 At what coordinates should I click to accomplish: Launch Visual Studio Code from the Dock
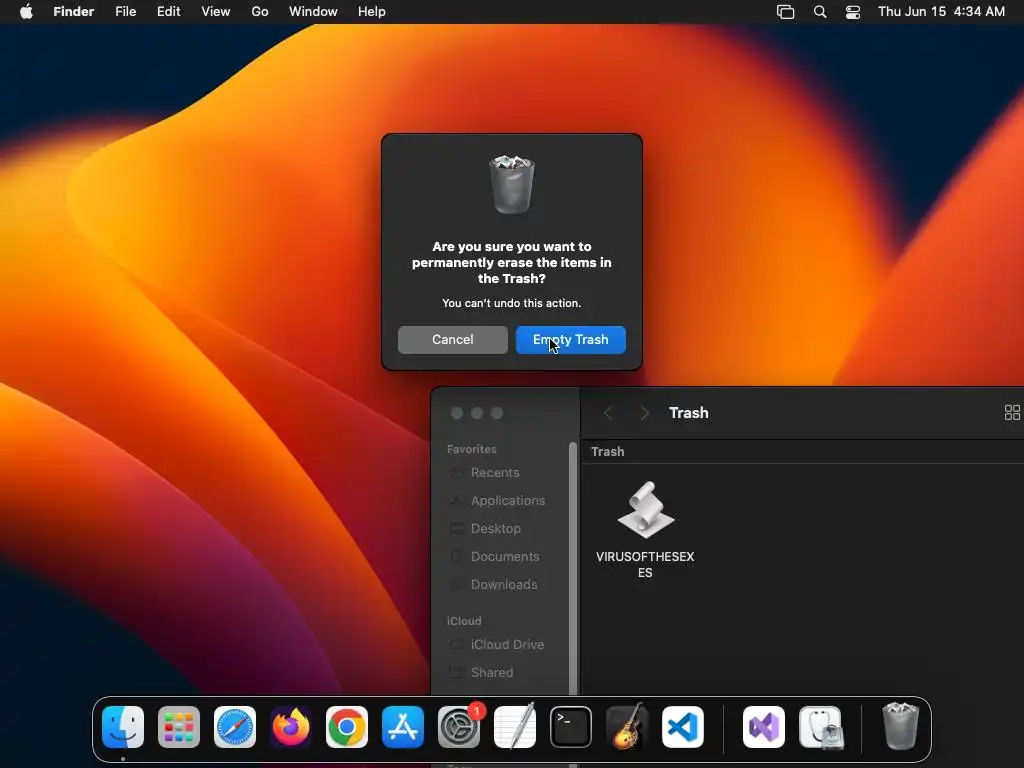click(x=683, y=727)
